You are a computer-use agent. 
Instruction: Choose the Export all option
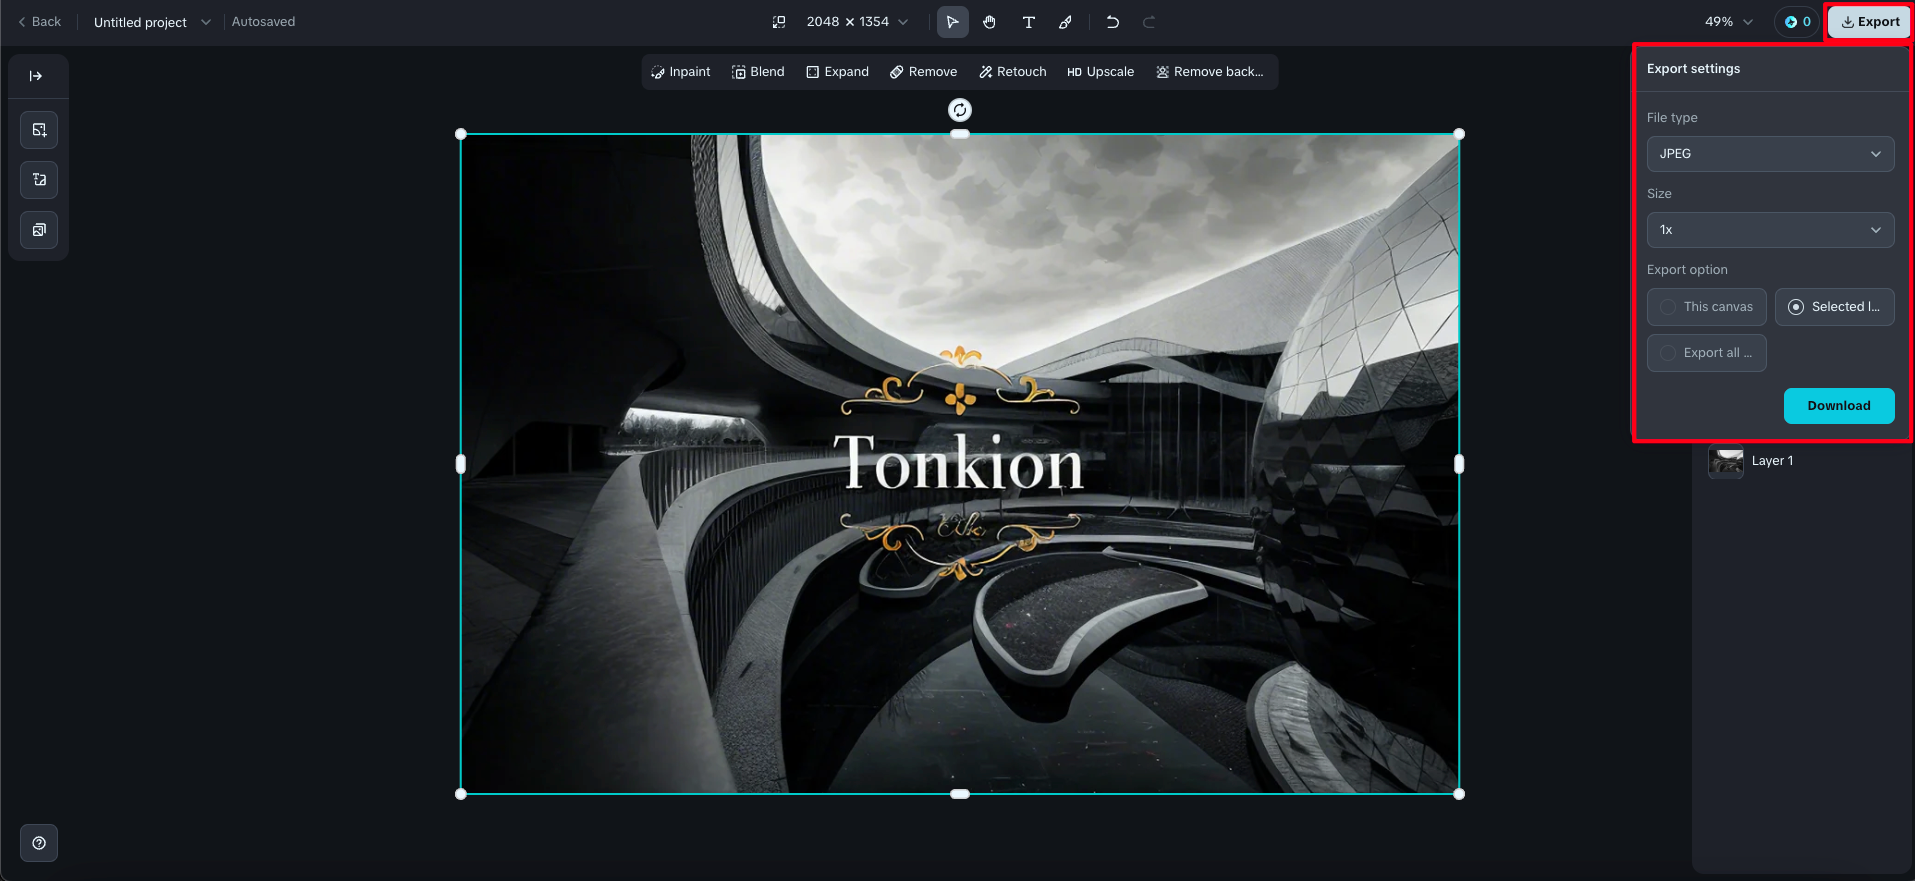[x=1707, y=353]
